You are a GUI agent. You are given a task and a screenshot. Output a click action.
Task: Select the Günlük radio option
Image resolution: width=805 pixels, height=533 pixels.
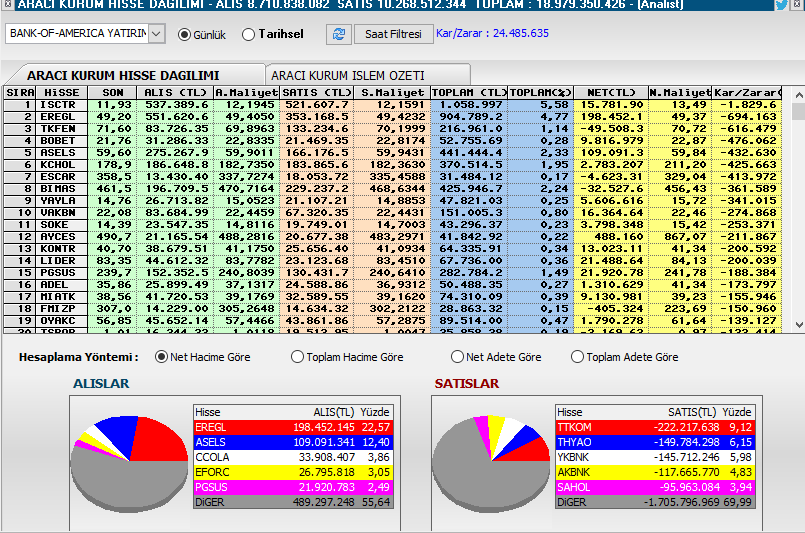tap(184, 35)
